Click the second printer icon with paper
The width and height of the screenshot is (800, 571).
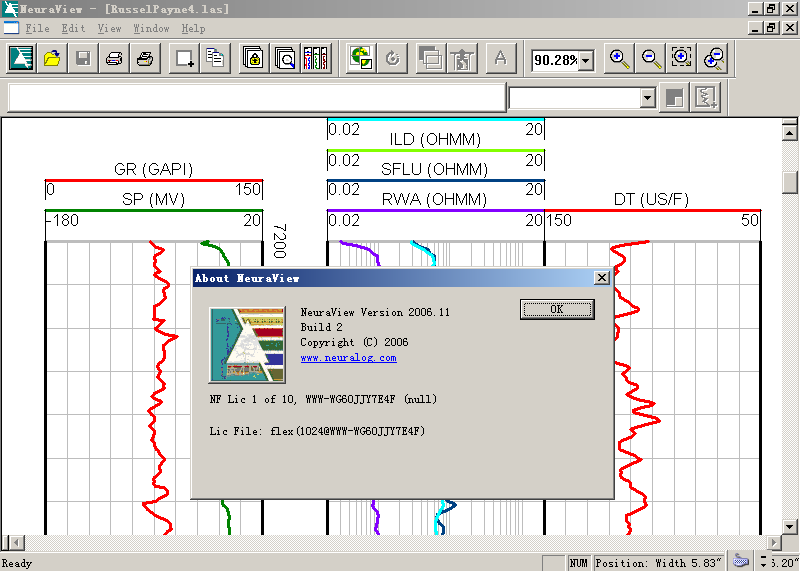coord(145,58)
